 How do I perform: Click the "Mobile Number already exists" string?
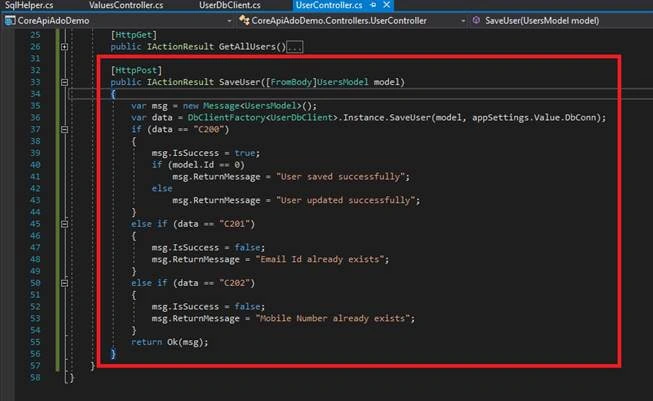tap(332, 319)
